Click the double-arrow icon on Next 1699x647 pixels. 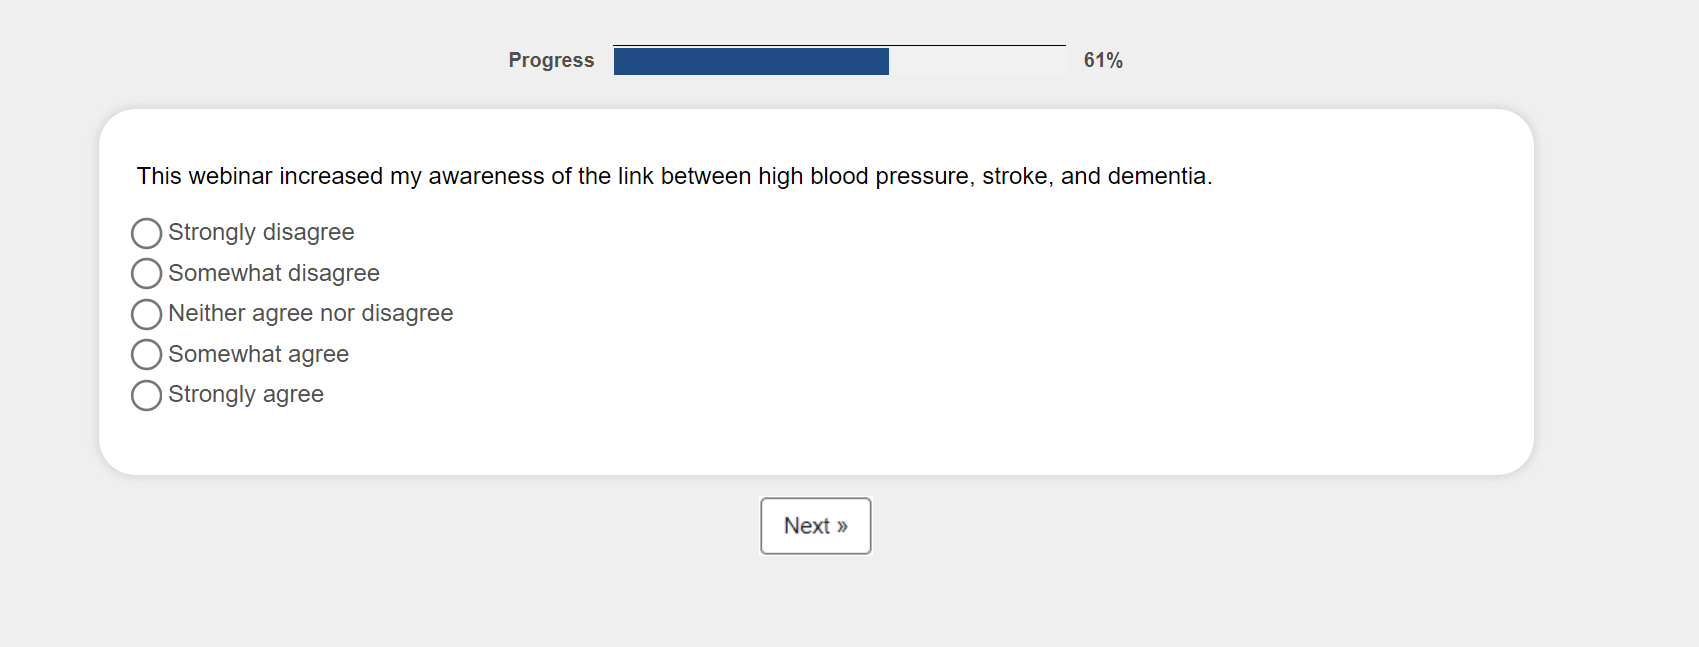click(842, 527)
